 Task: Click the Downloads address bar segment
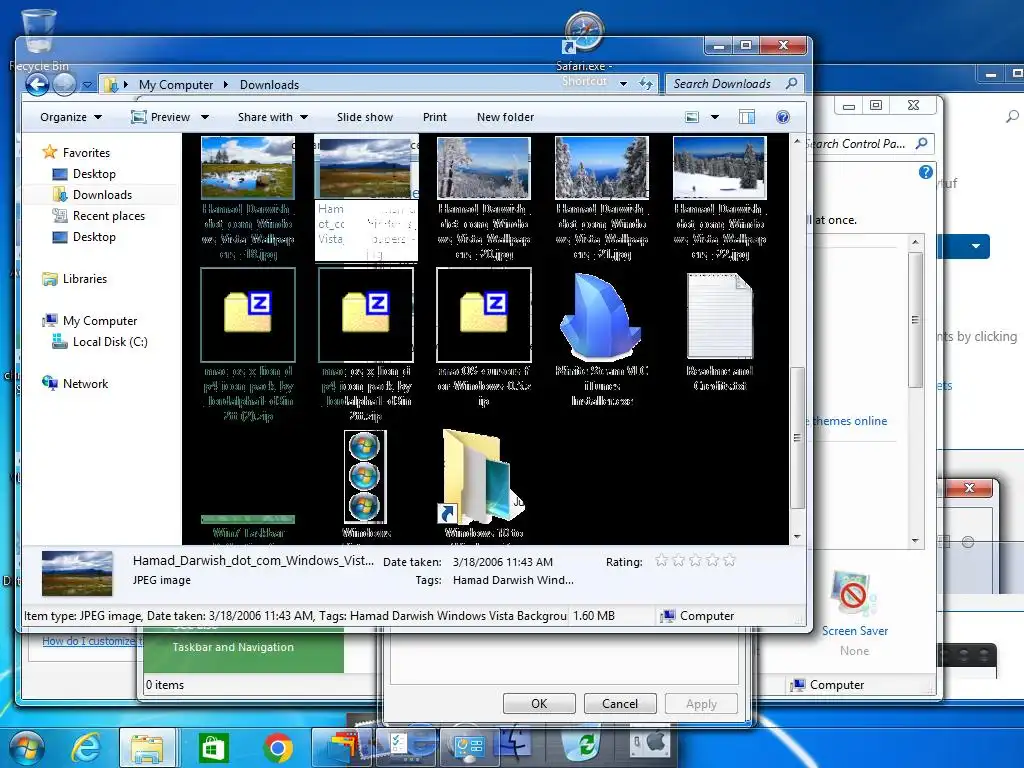point(269,85)
